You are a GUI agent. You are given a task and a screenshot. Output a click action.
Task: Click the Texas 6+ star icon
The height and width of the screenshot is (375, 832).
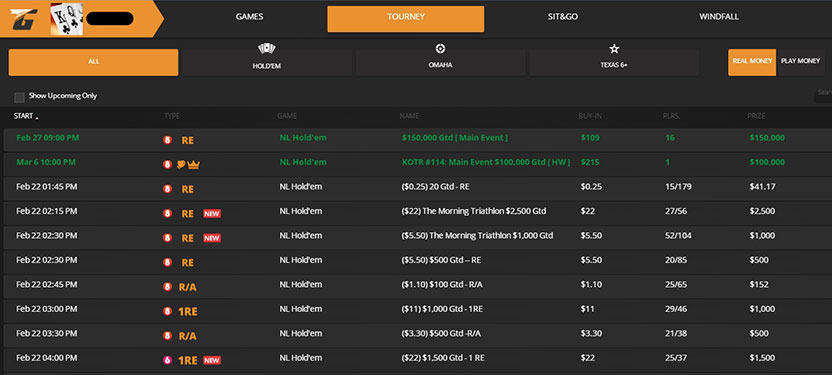614,49
